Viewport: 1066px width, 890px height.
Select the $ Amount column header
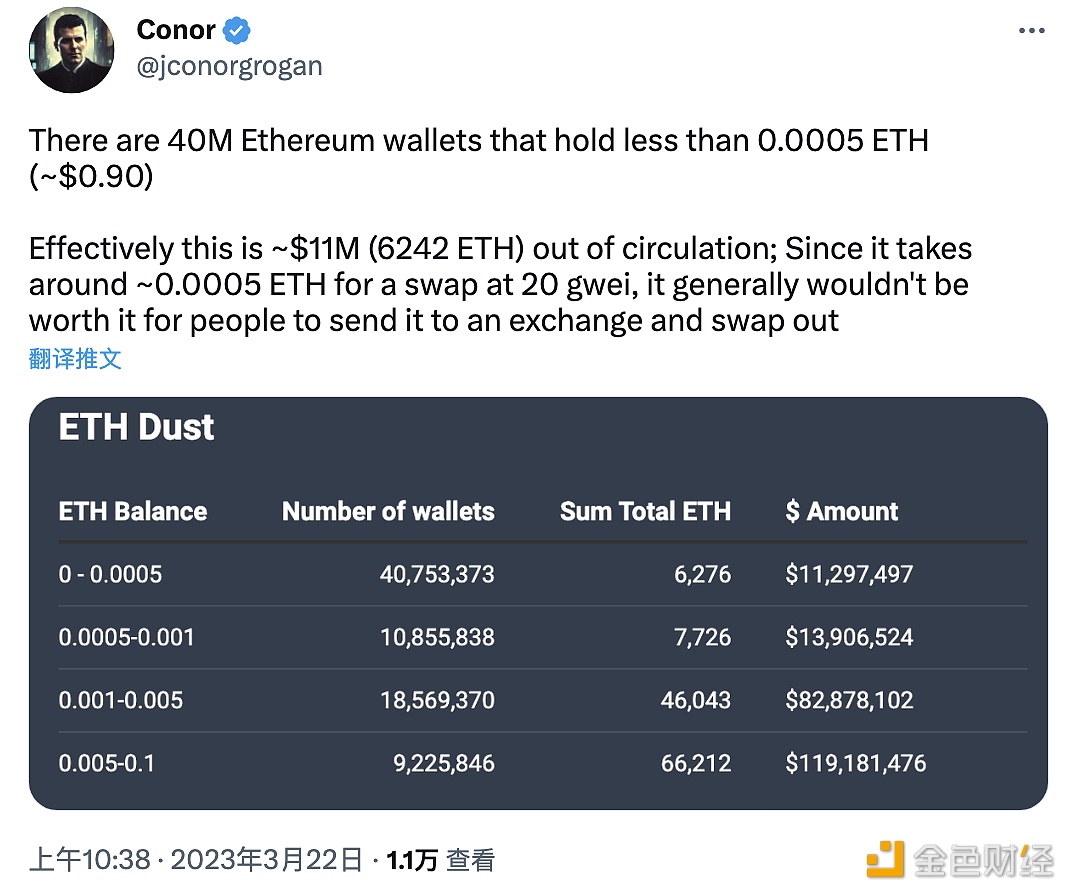tap(842, 511)
